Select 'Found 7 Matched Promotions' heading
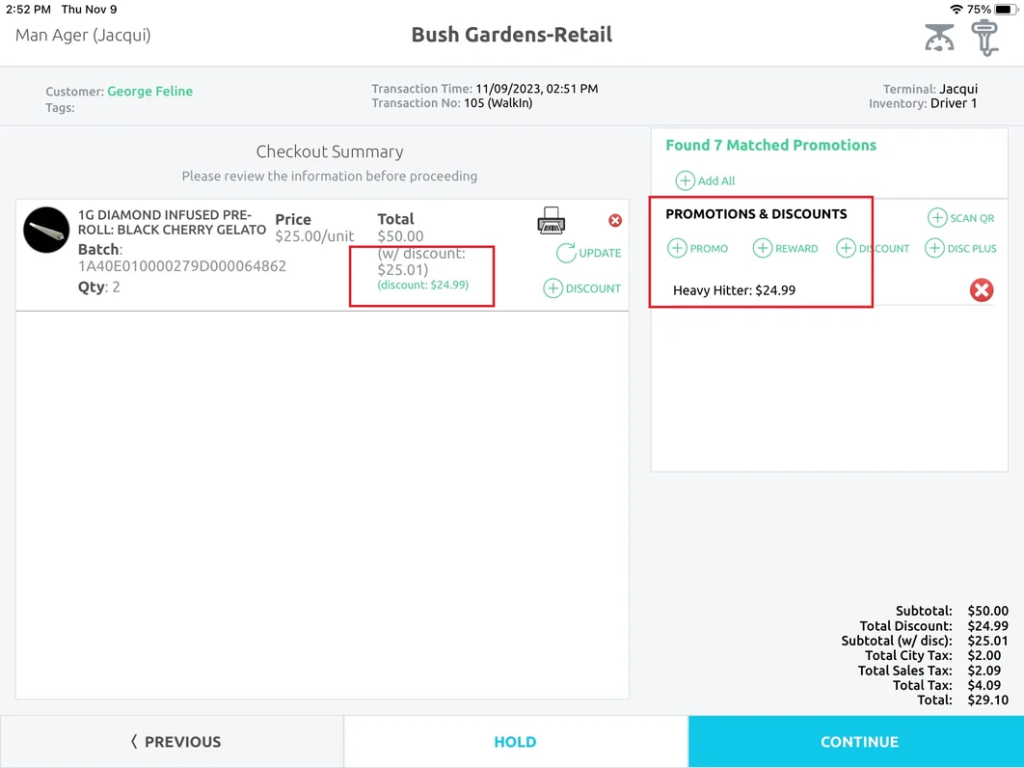Image resolution: width=1024 pixels, height=768 pixels. [x=771, y=145]
